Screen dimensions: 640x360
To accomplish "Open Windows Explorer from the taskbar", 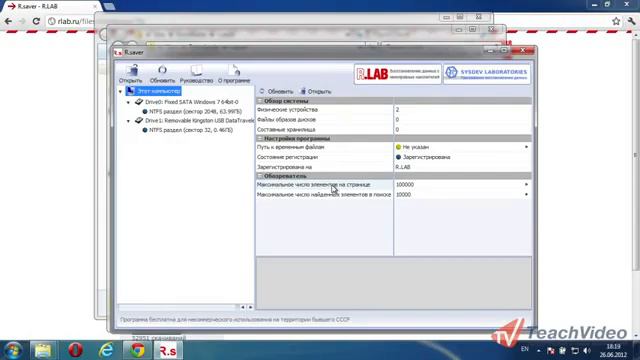I will (x=42, y=351).
